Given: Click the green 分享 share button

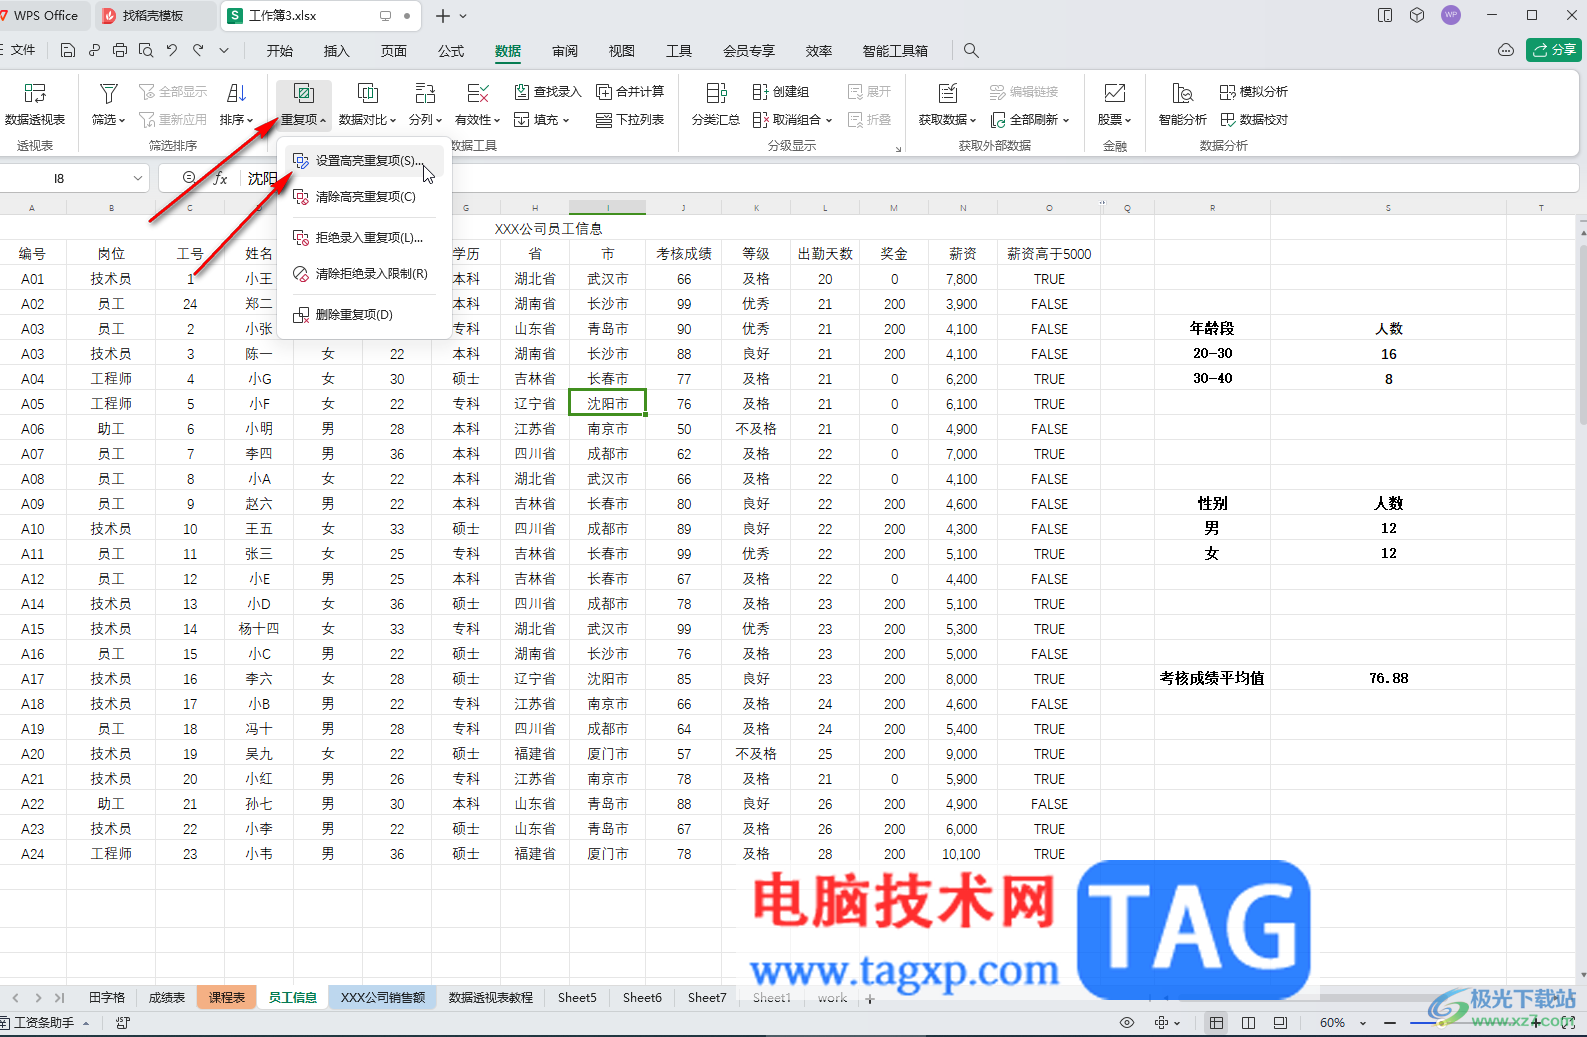Looking at the screenshot, I should pyautogui.click(x=1554, y=50).
